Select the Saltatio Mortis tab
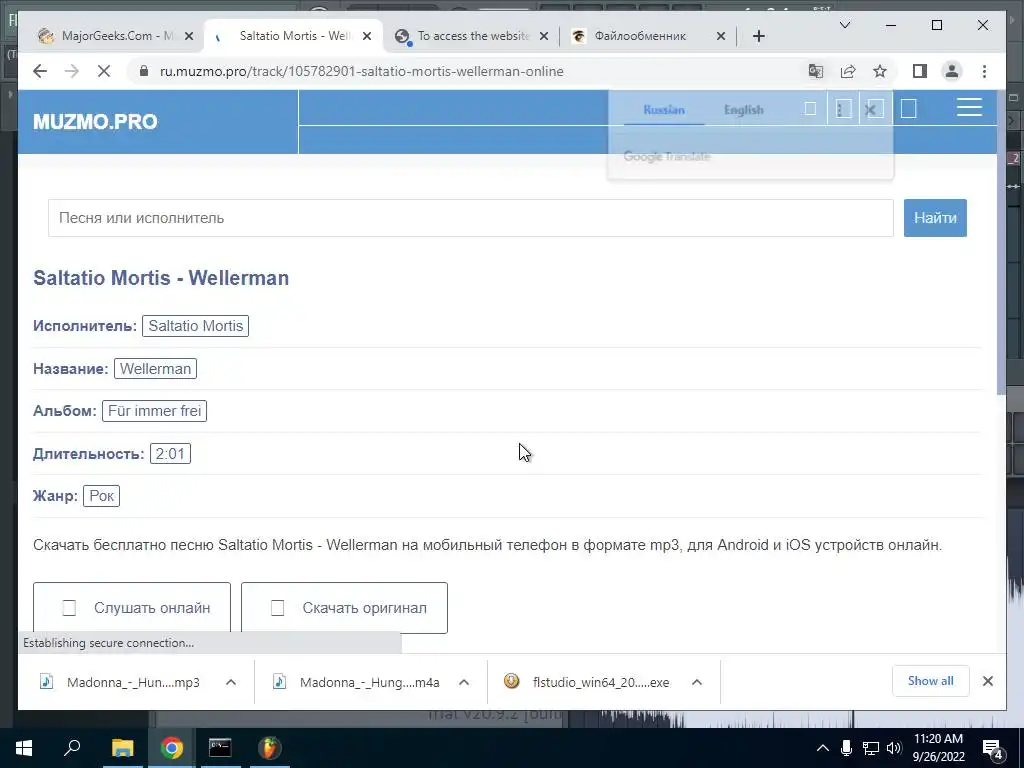 294,36
